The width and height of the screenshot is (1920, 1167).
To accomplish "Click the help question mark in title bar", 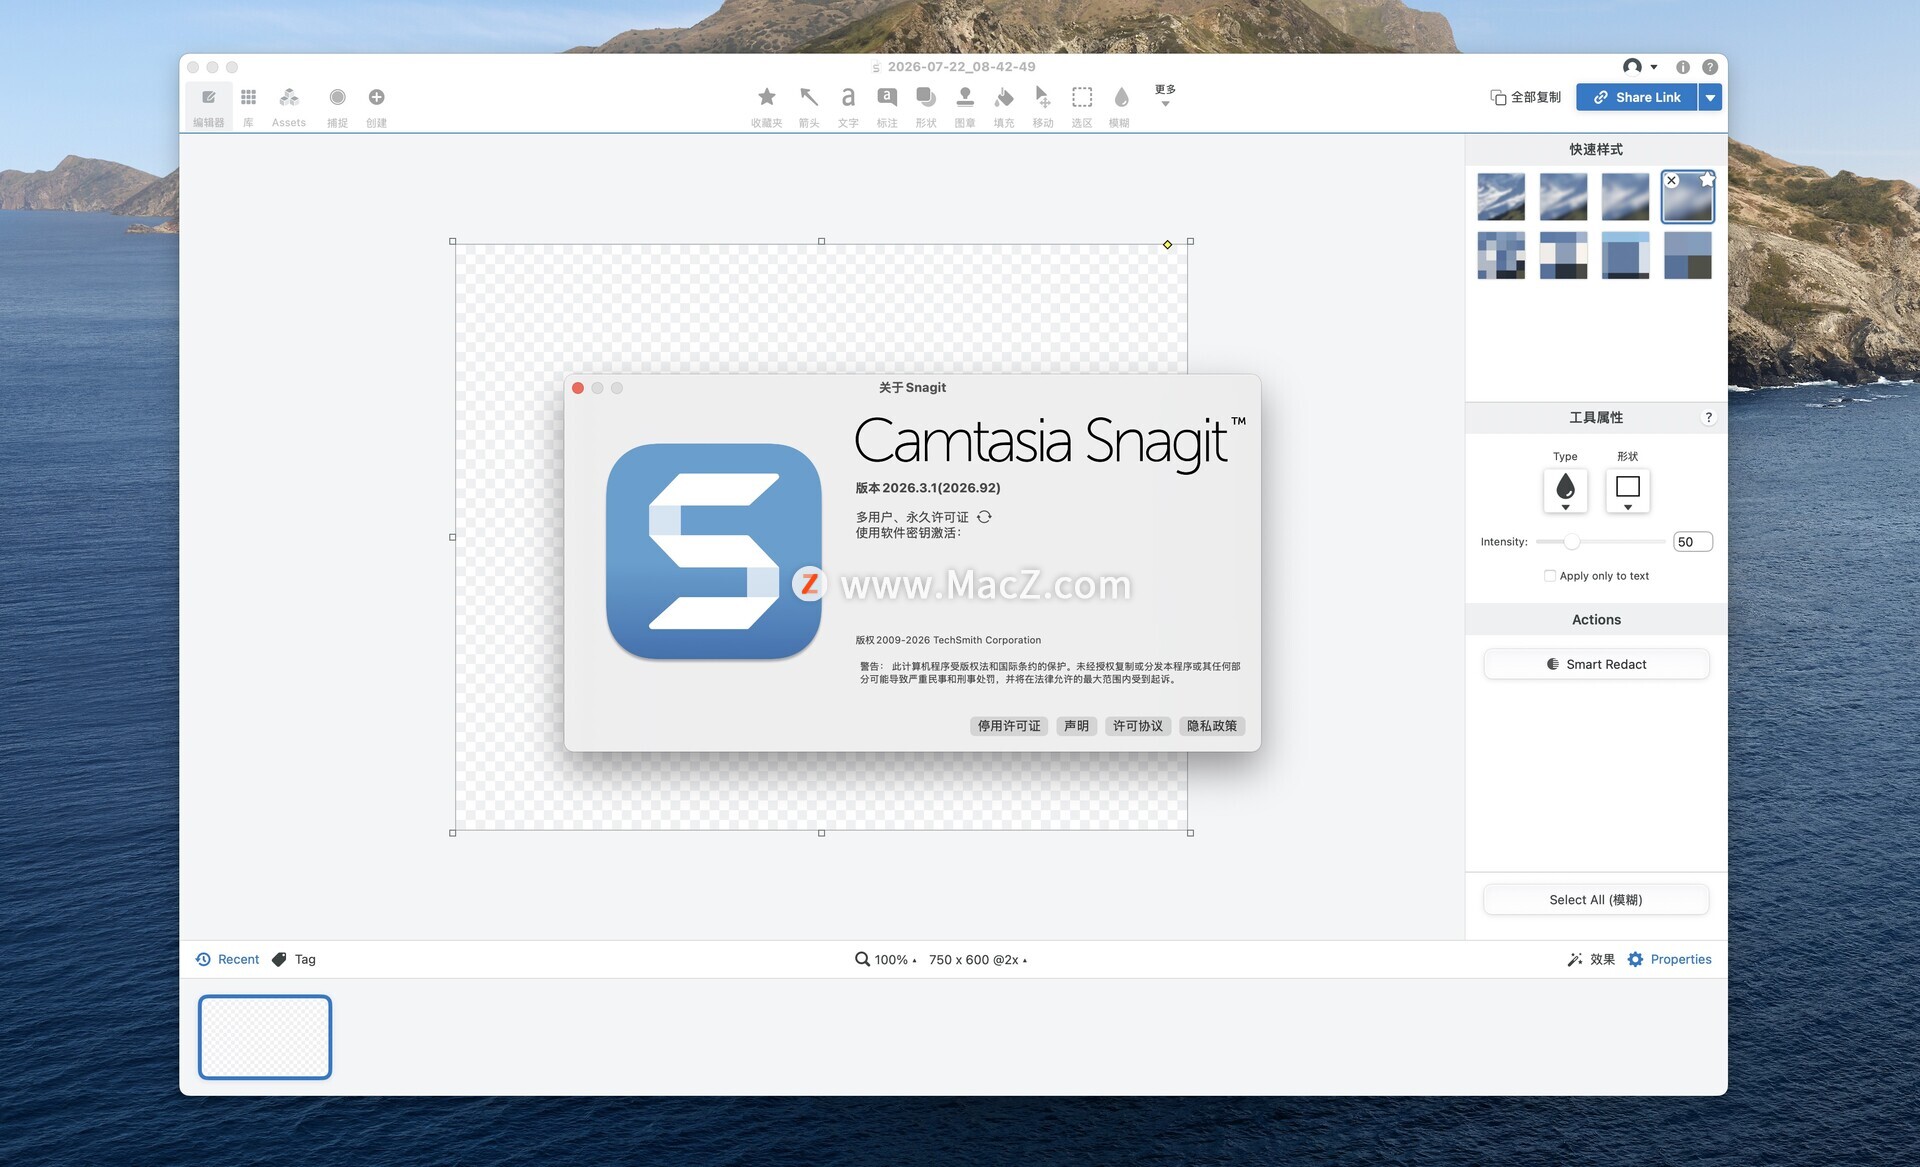I will 1710,67.
